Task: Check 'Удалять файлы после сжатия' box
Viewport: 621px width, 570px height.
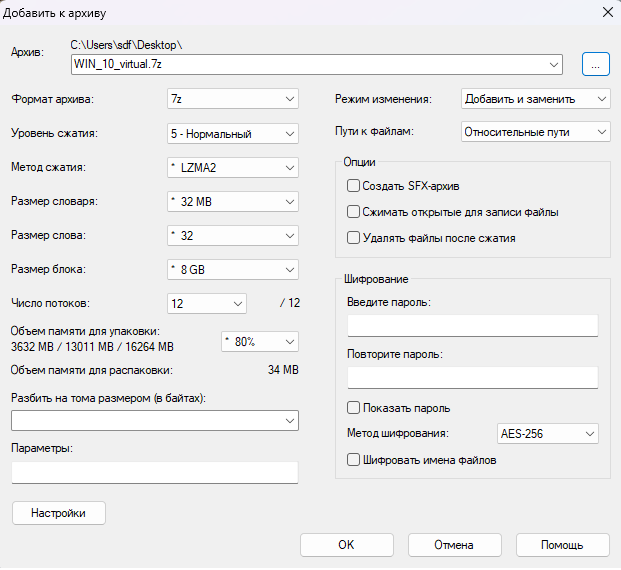Action: (x=353, y=238)
